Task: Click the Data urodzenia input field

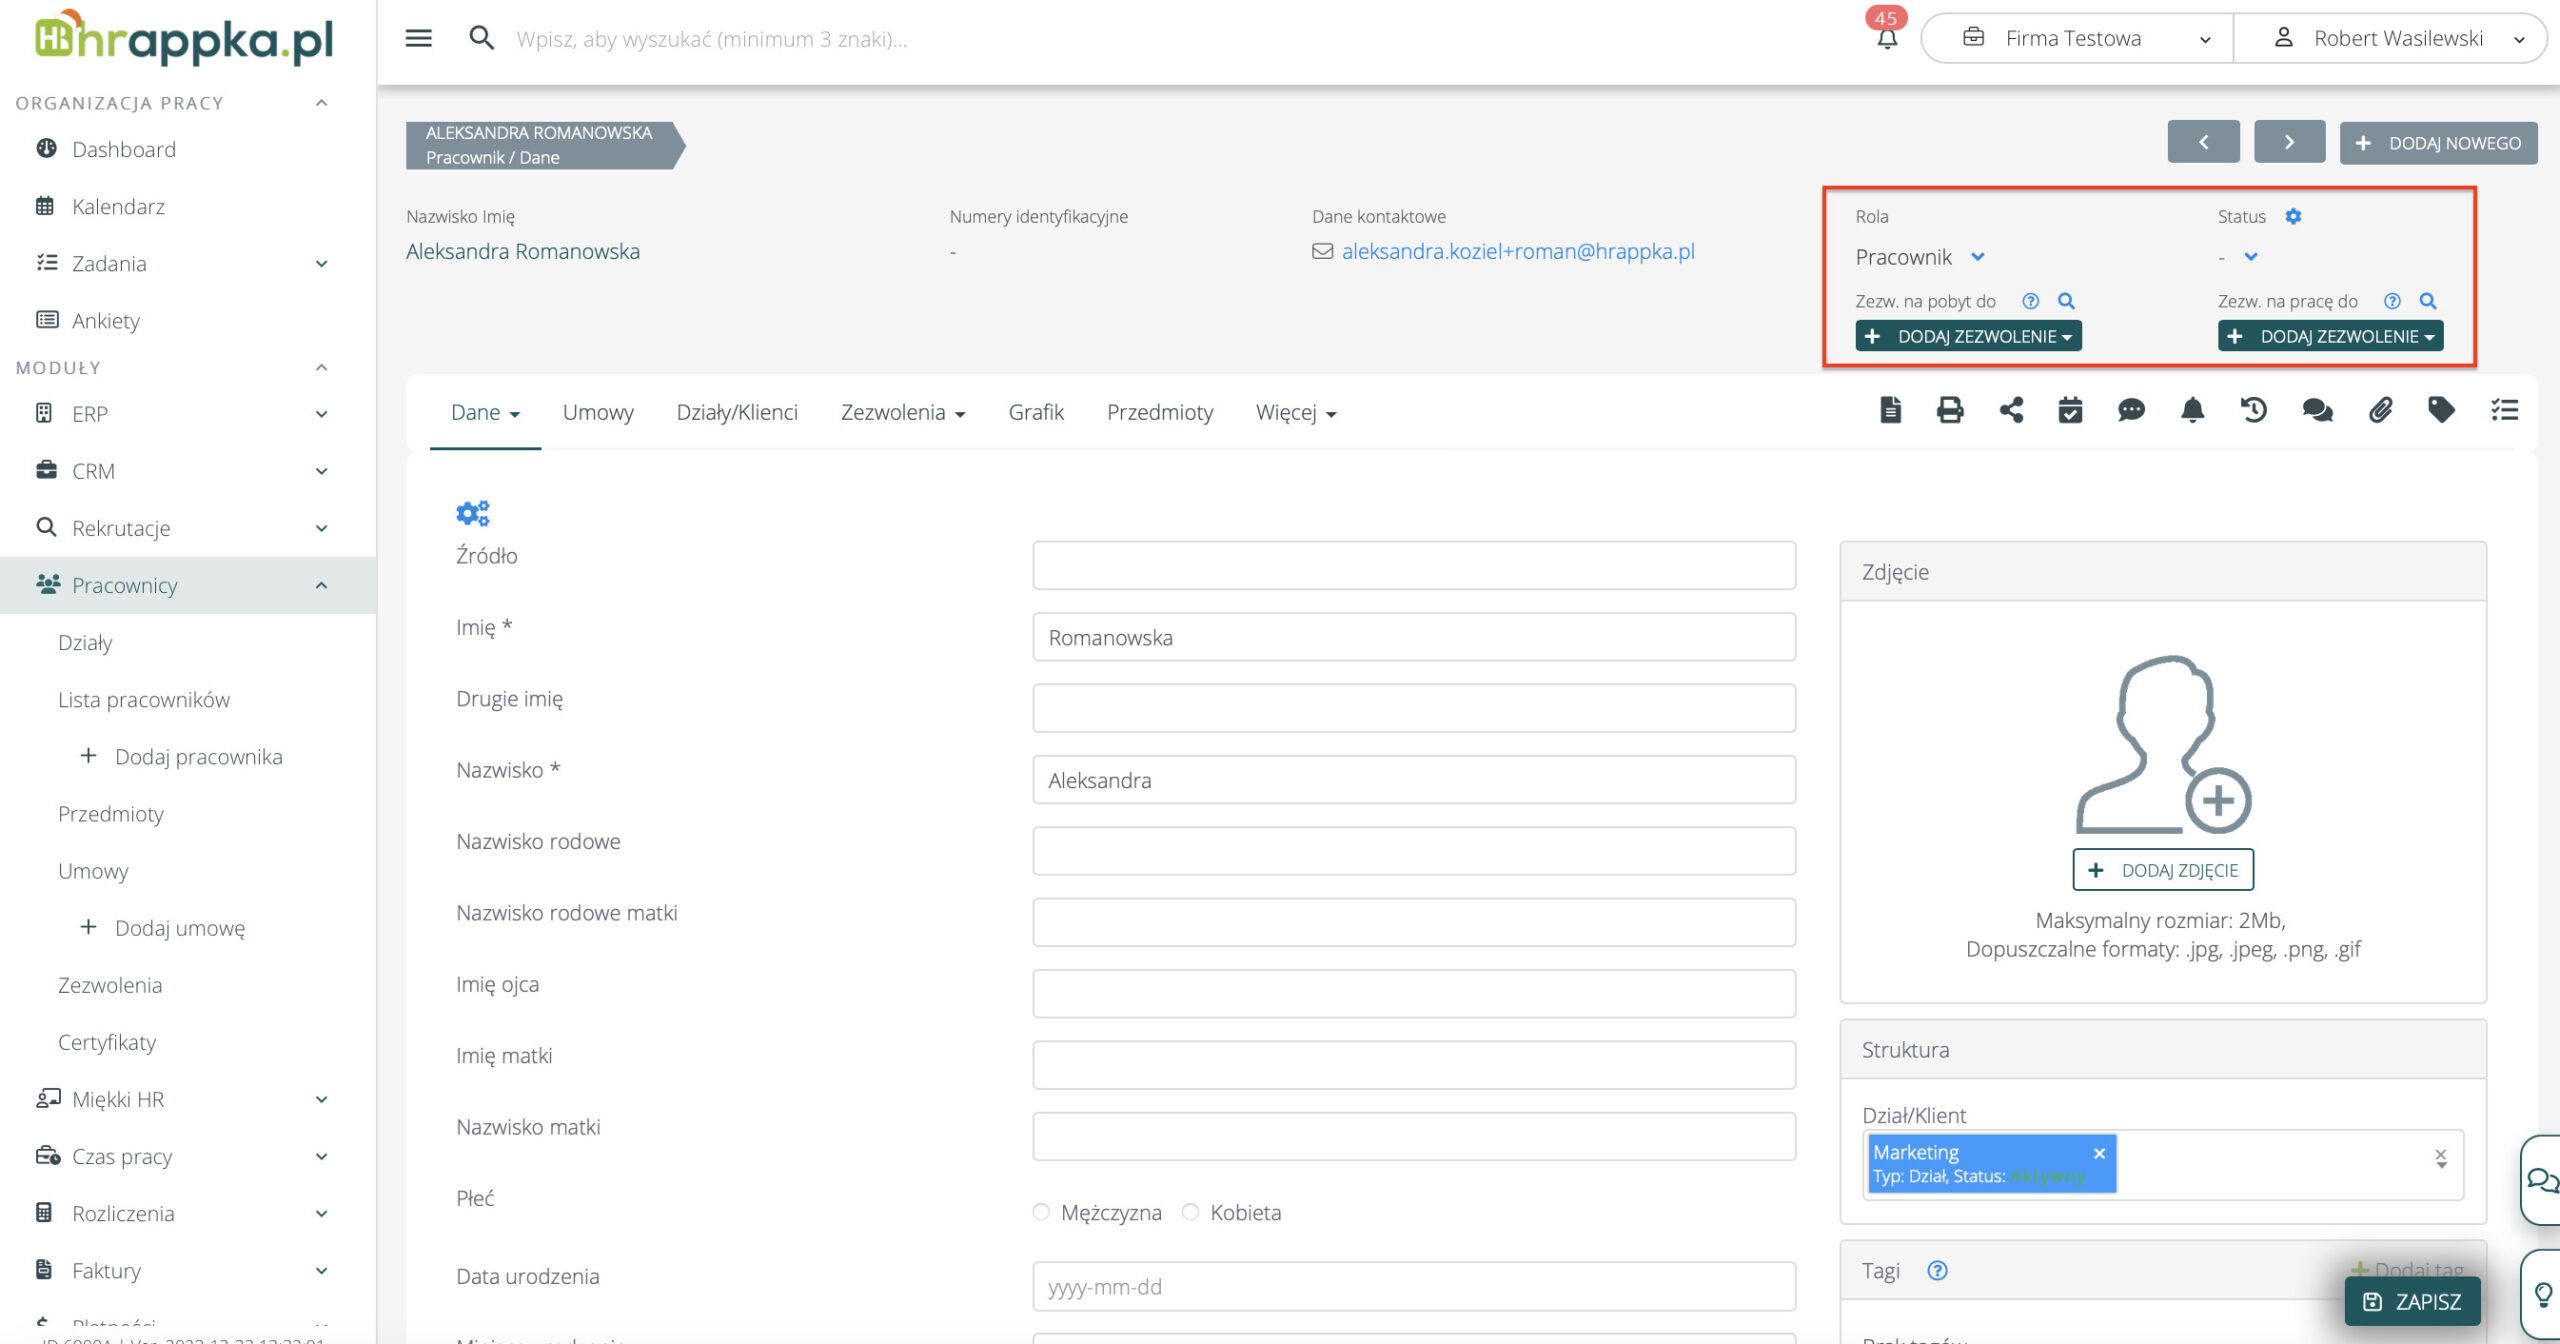Action: pos(1413,1287)
